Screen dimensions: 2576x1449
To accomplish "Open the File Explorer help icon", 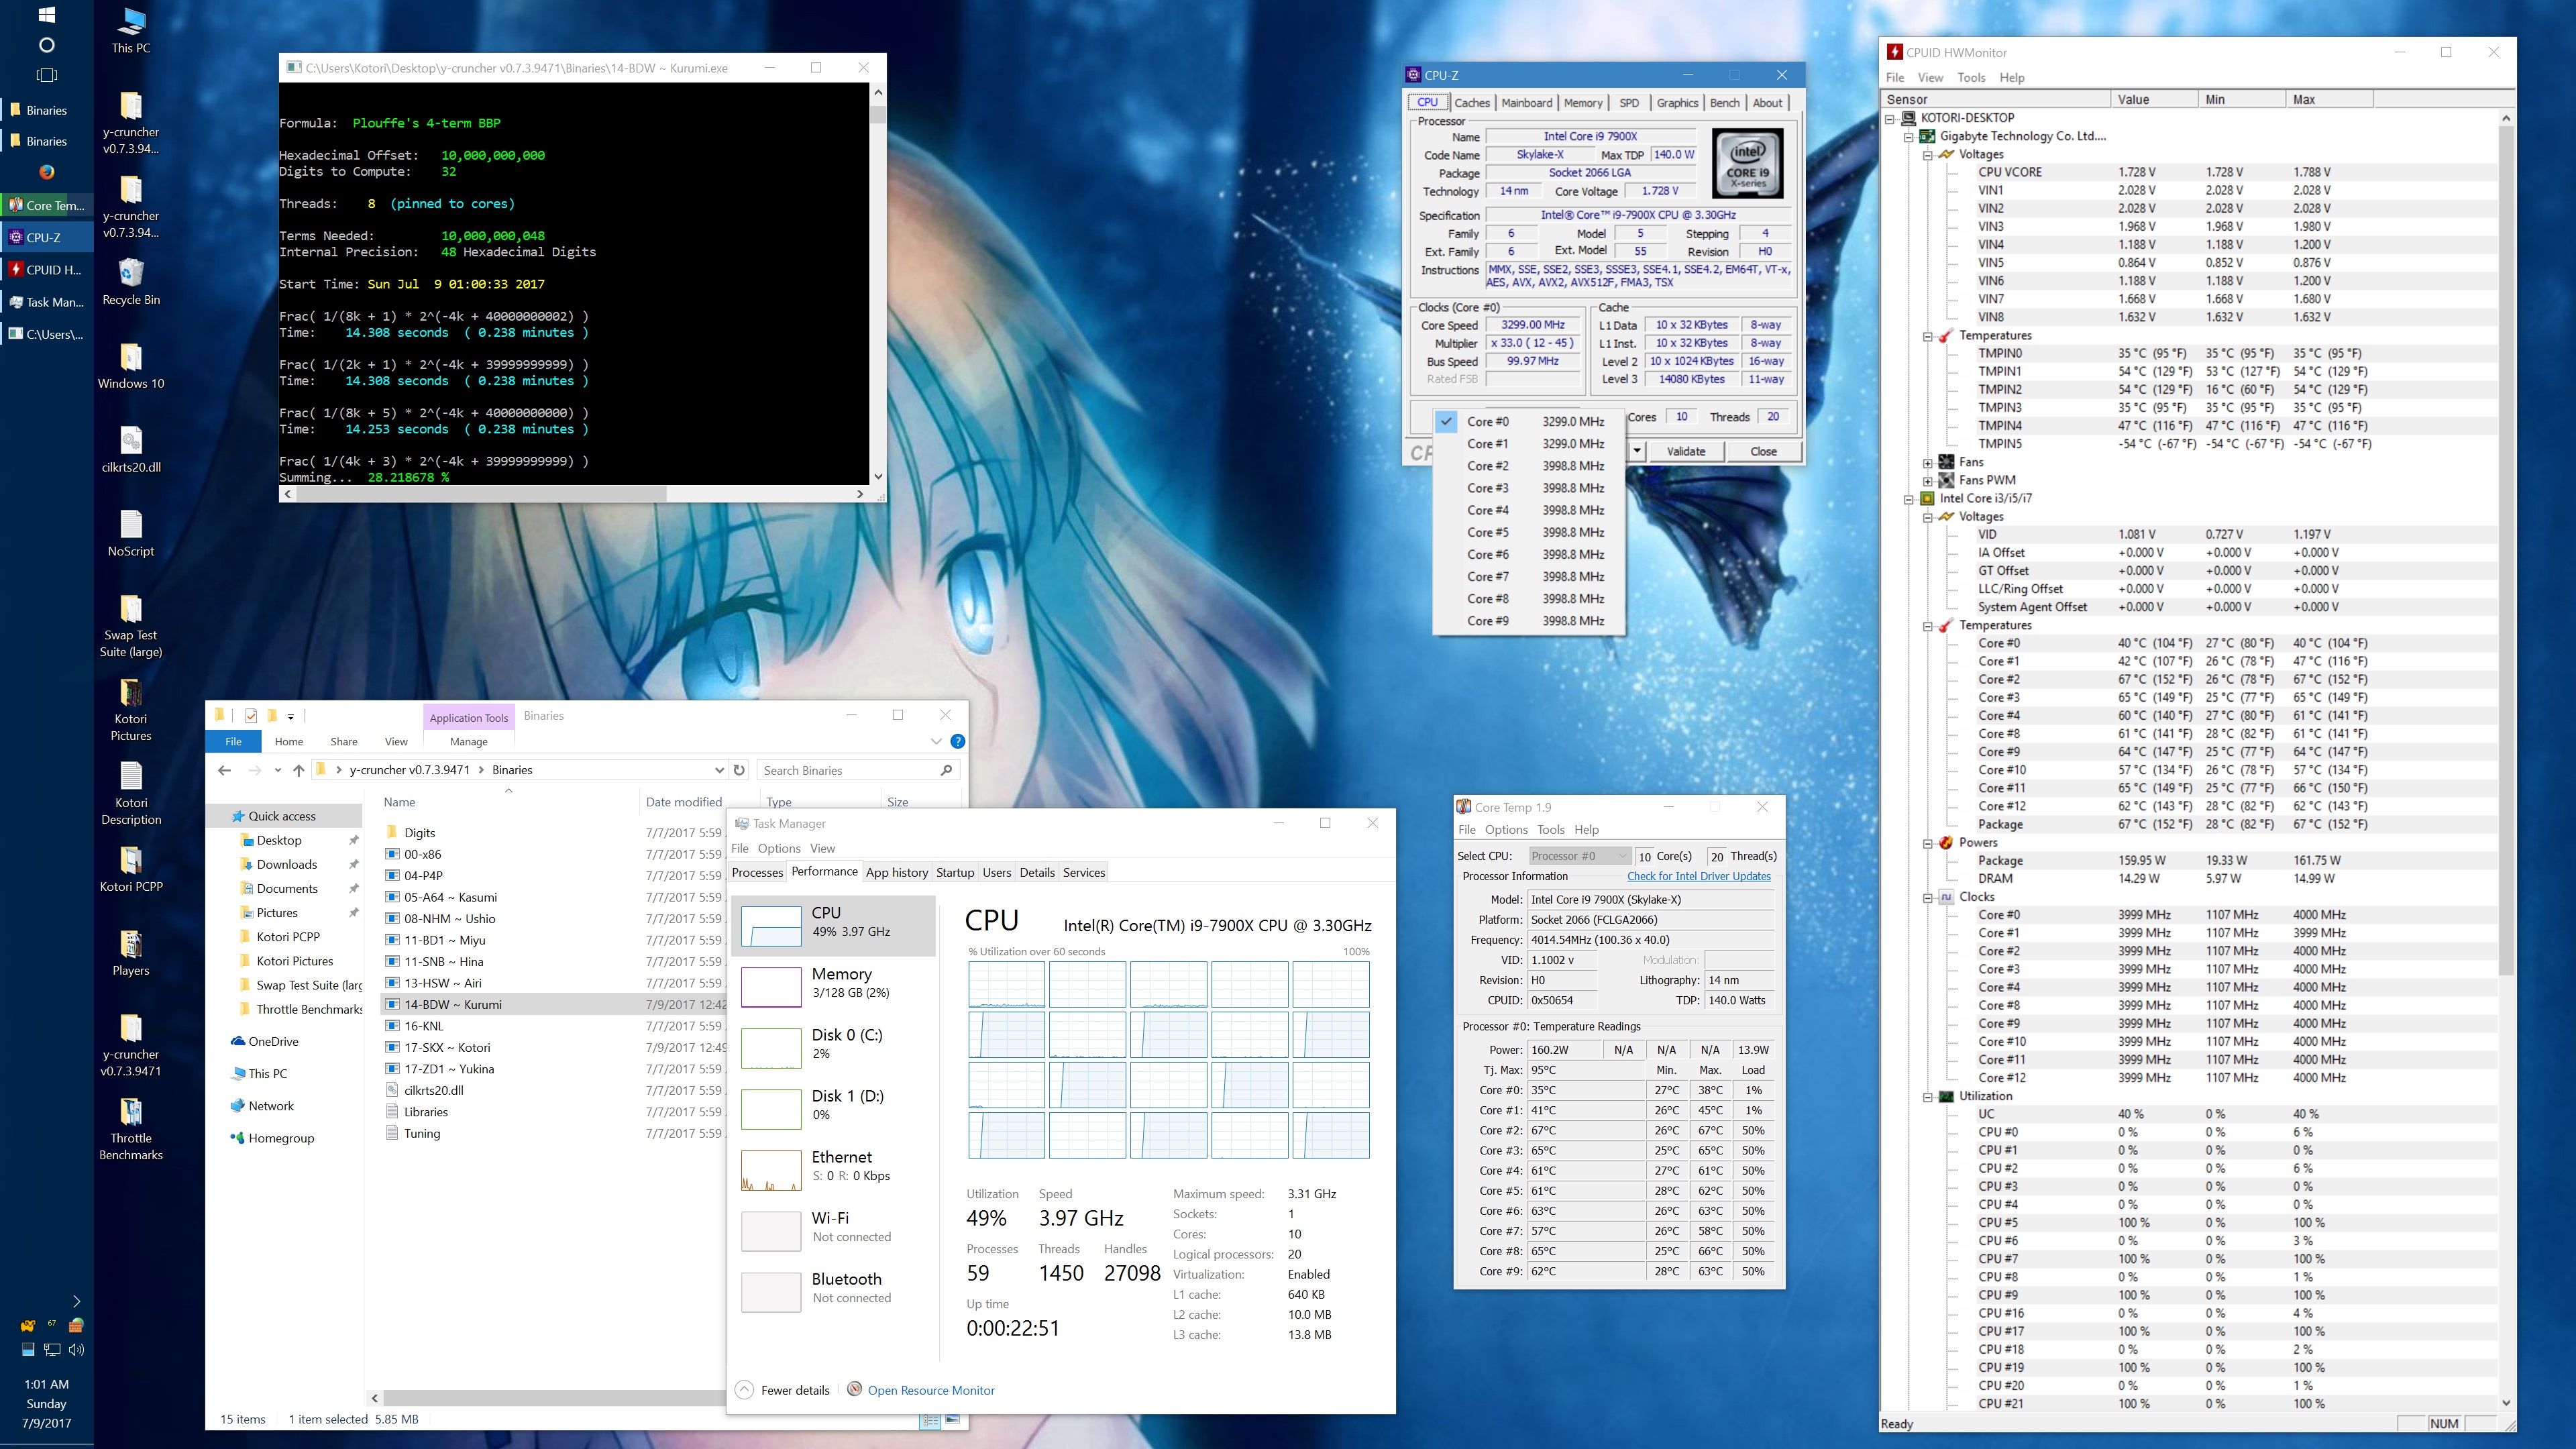I will click(x=957, y=741).
